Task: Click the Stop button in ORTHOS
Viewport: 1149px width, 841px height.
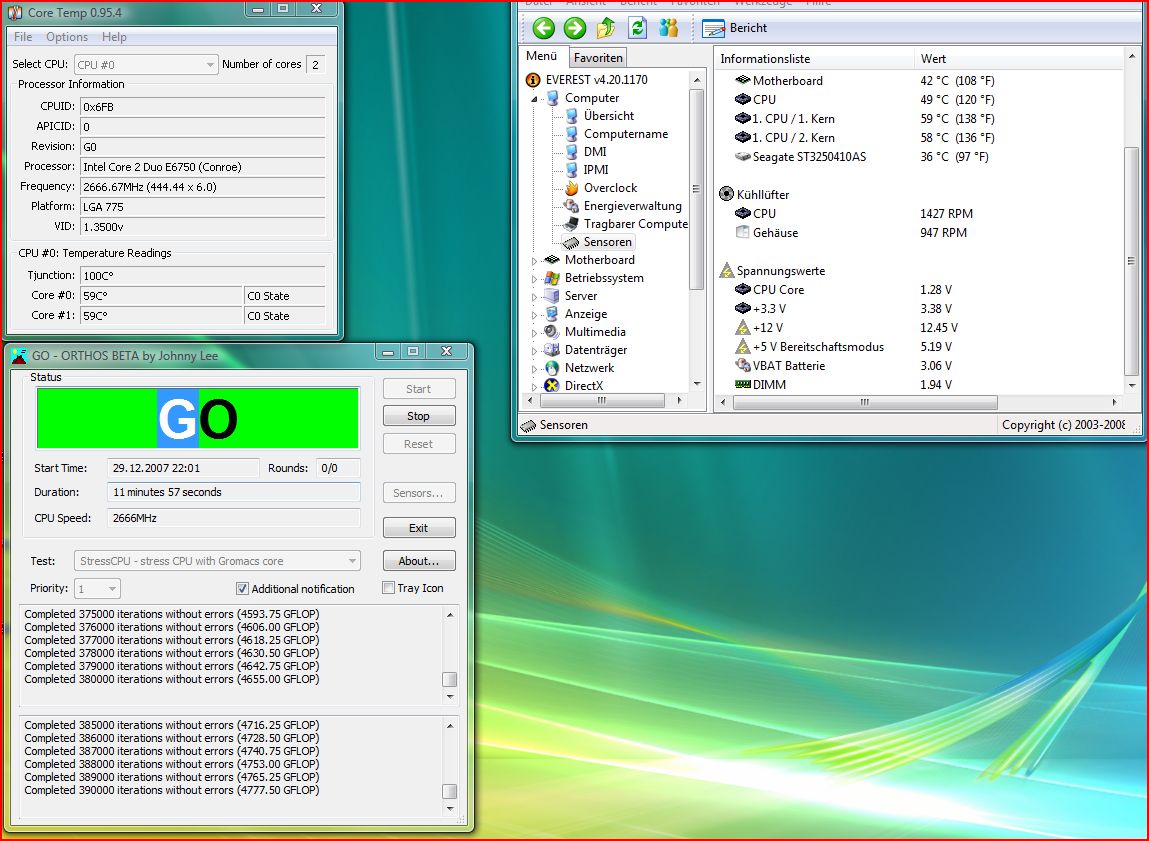Action: [x=418, y=416]
